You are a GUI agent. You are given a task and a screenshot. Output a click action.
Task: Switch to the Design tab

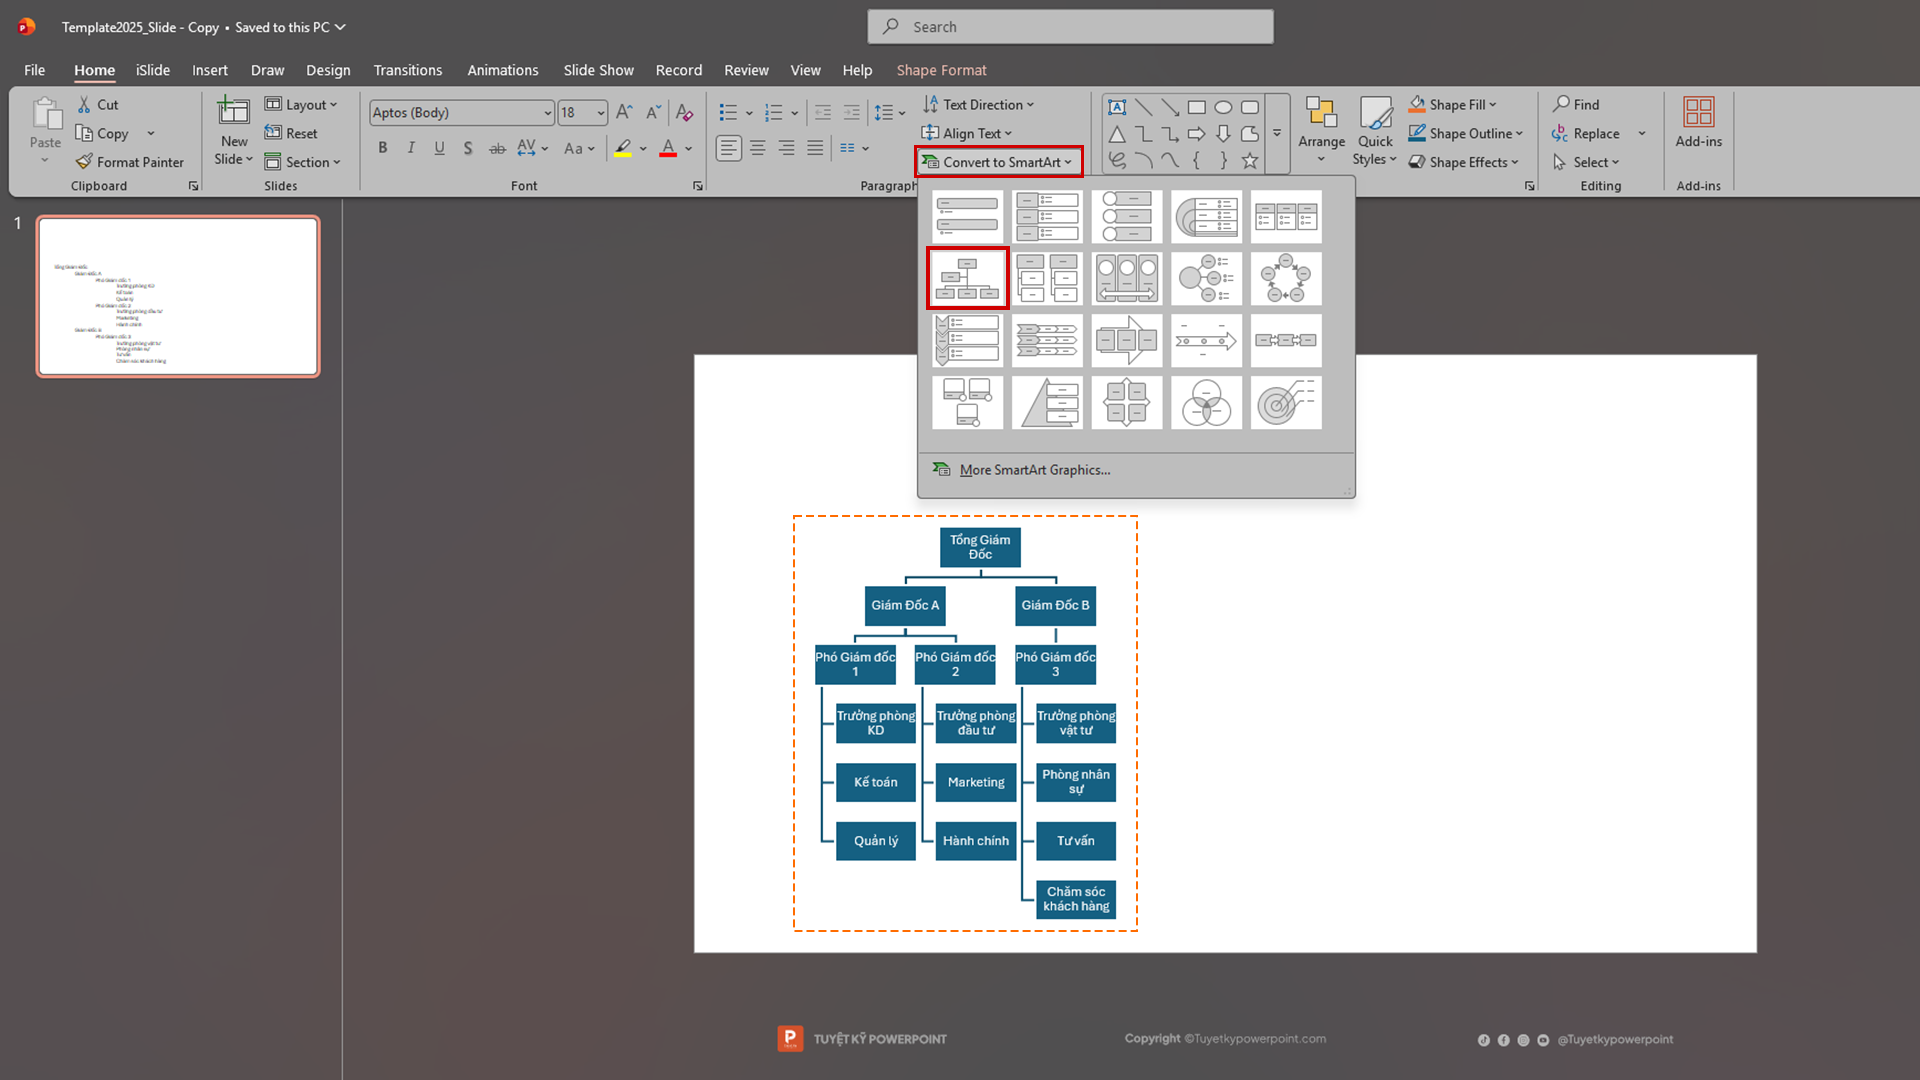pos(328,70)
